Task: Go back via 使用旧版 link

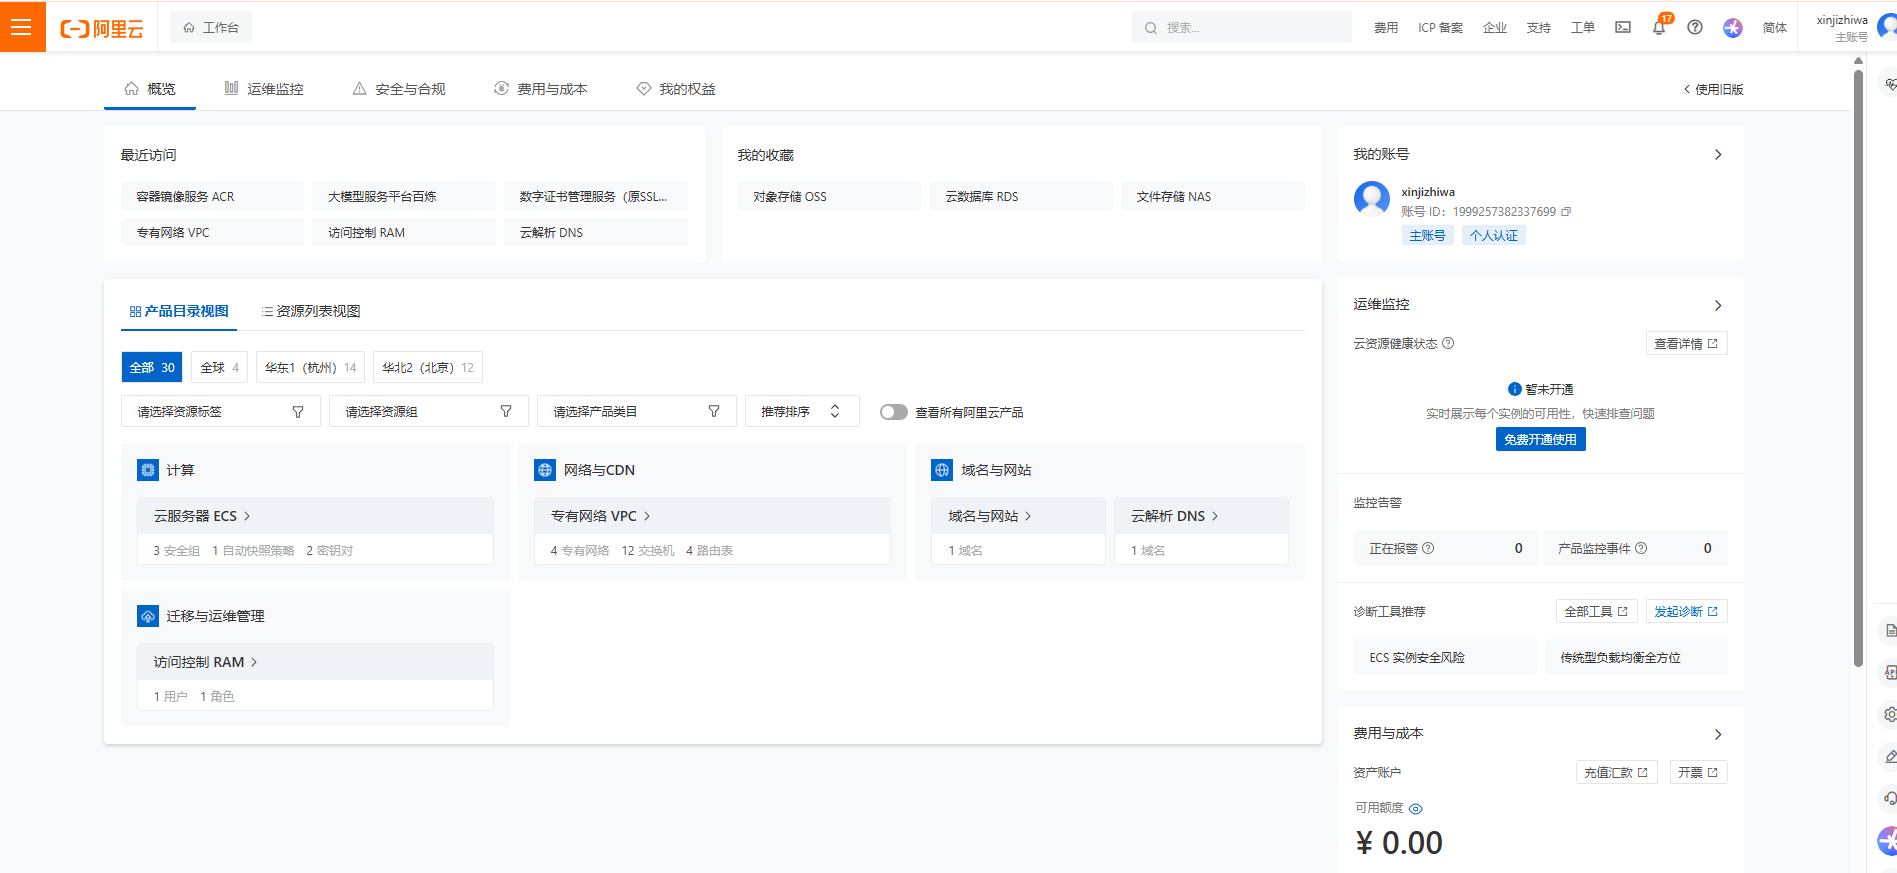Action: 1714,89
